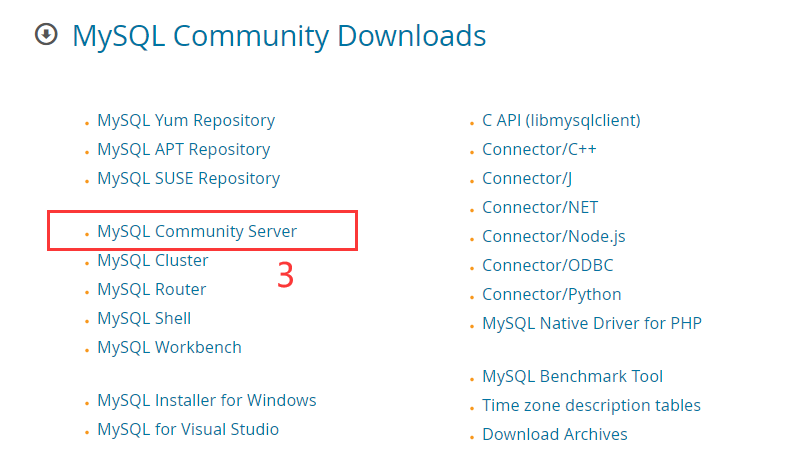Go to MySQL Router downloads

pos(152,290)
